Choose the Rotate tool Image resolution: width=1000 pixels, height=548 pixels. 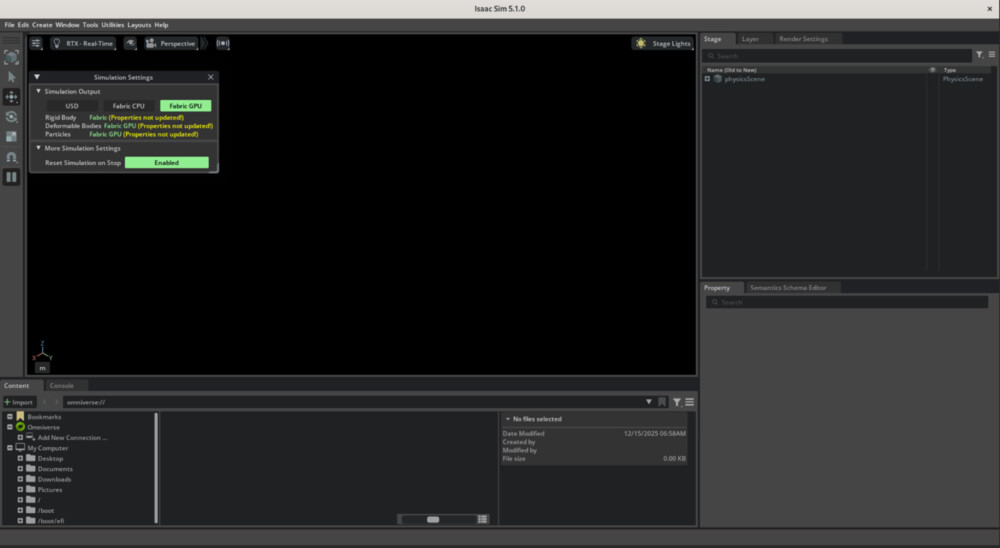point(12,117)
